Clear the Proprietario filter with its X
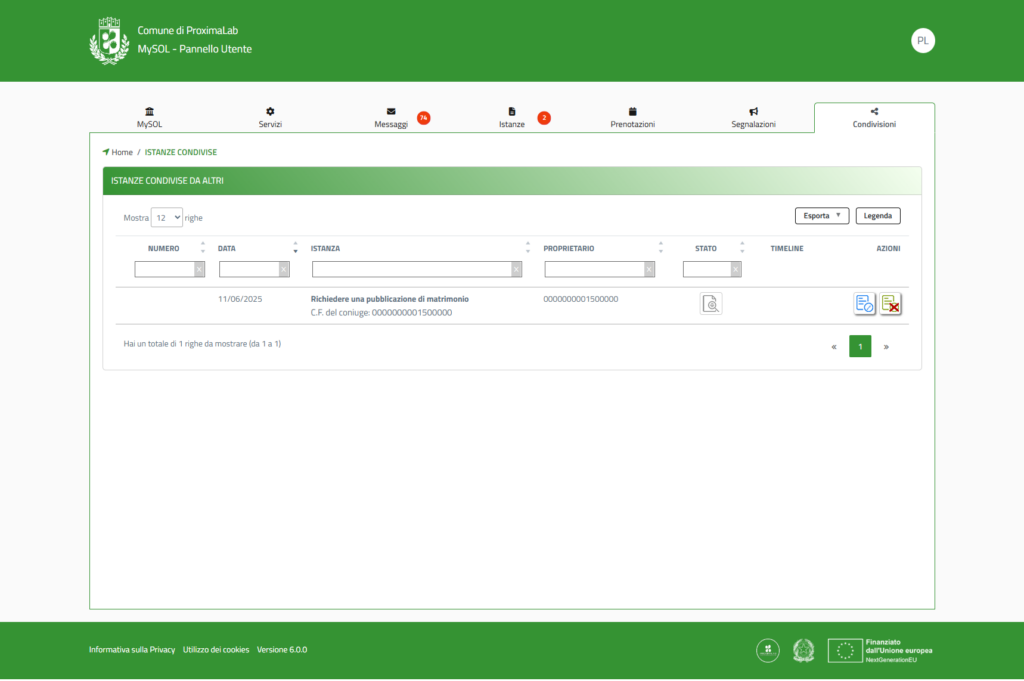 pyautogui.click(x=650, y=269)
